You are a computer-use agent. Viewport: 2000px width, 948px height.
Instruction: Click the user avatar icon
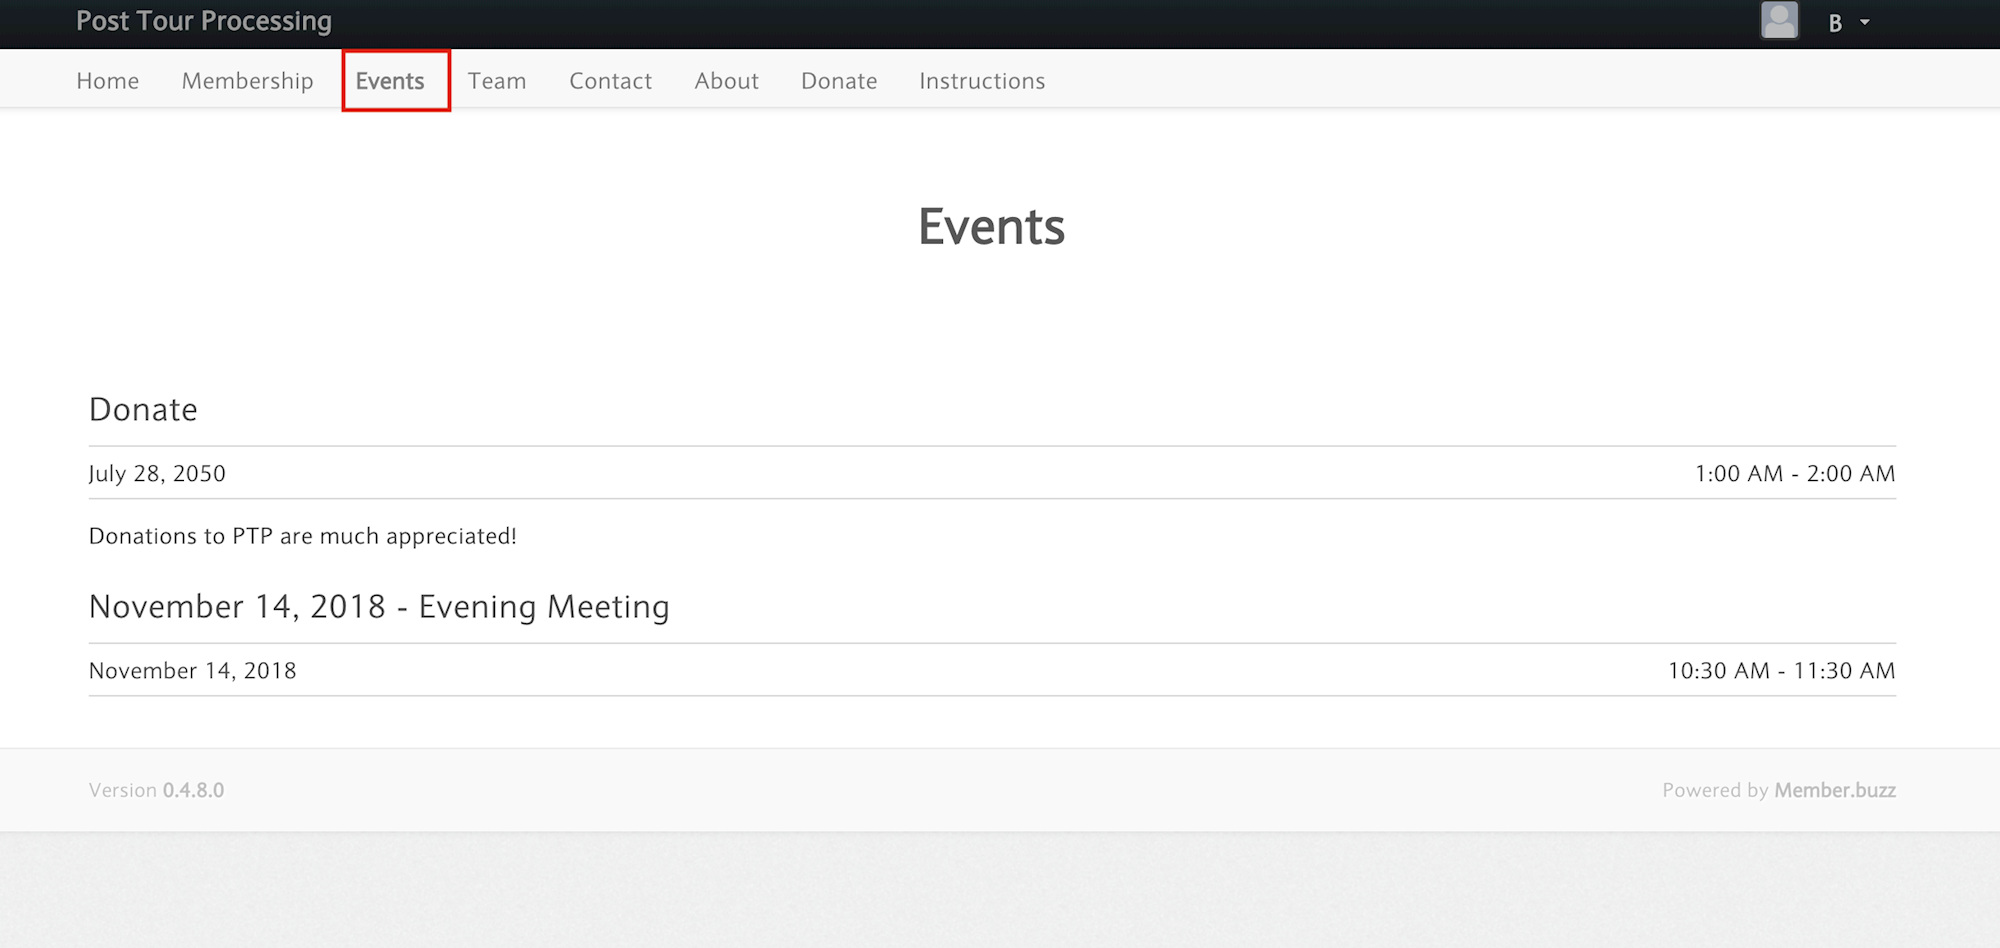click(1779, 21)
